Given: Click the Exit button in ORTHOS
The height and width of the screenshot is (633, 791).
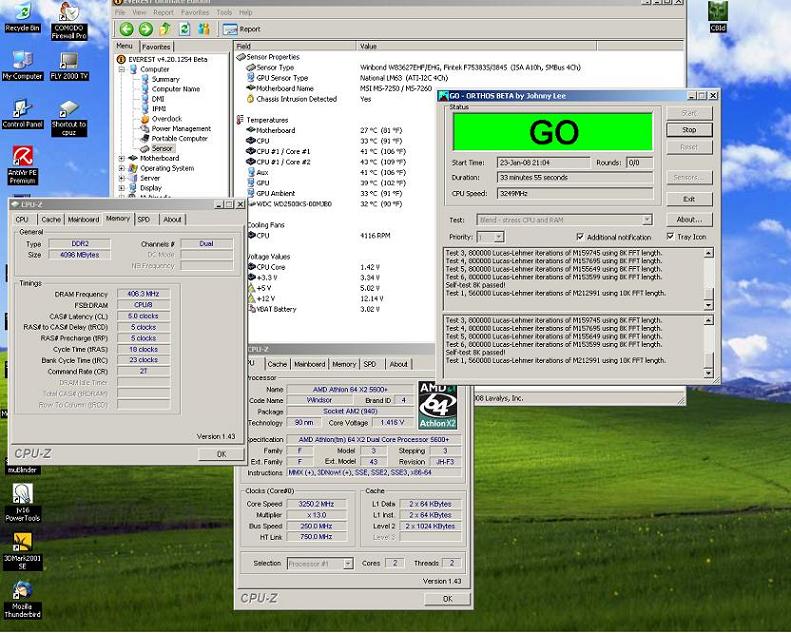Looking at the screenshot, I should click(x=689, y=199).
